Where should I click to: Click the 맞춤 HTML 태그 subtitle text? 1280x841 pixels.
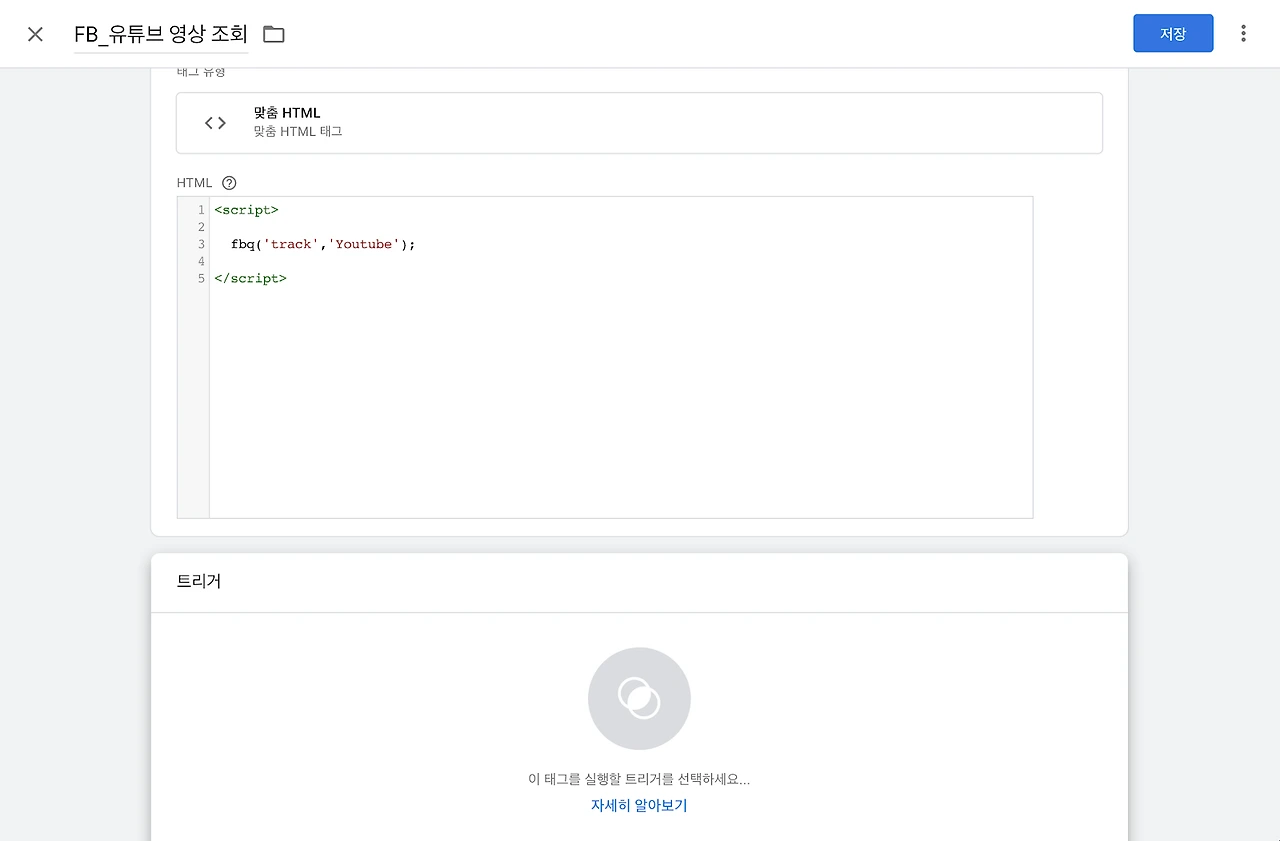(298, 132)
